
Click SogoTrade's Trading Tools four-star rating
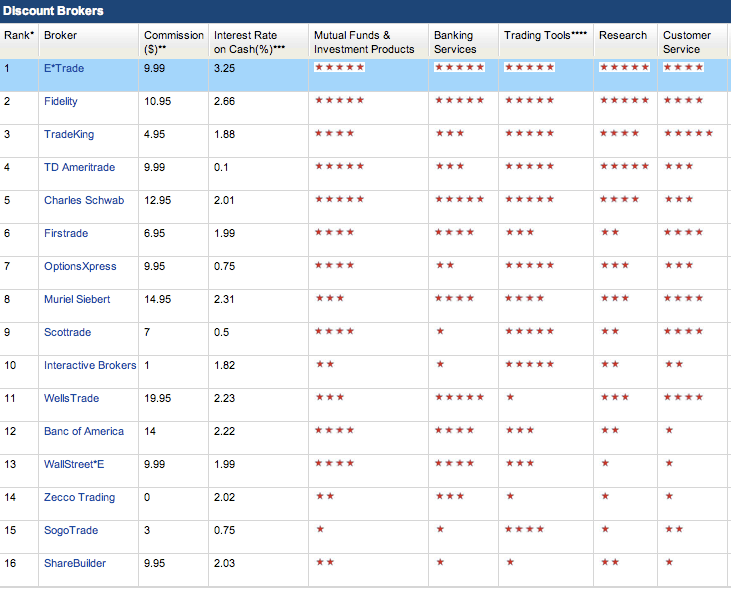(x=524, y=530)
